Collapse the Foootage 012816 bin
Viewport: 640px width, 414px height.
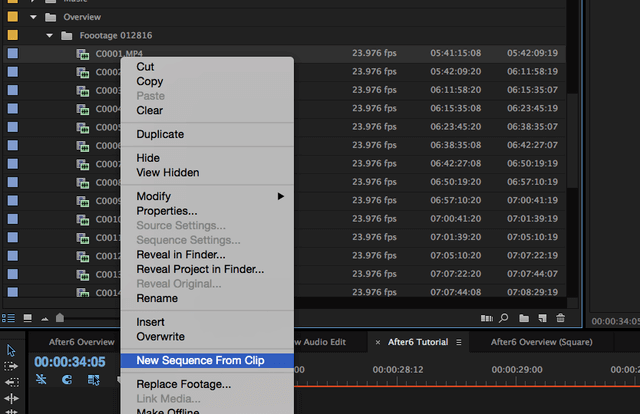pyautogui.click(x=49, y=36)
